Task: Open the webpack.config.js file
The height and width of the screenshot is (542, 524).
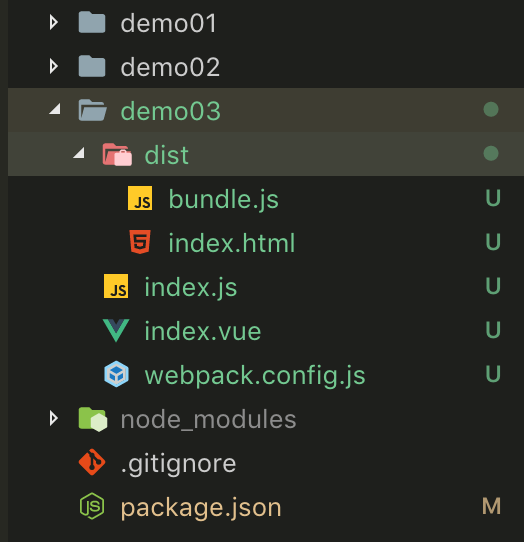Action: [255, 376]
